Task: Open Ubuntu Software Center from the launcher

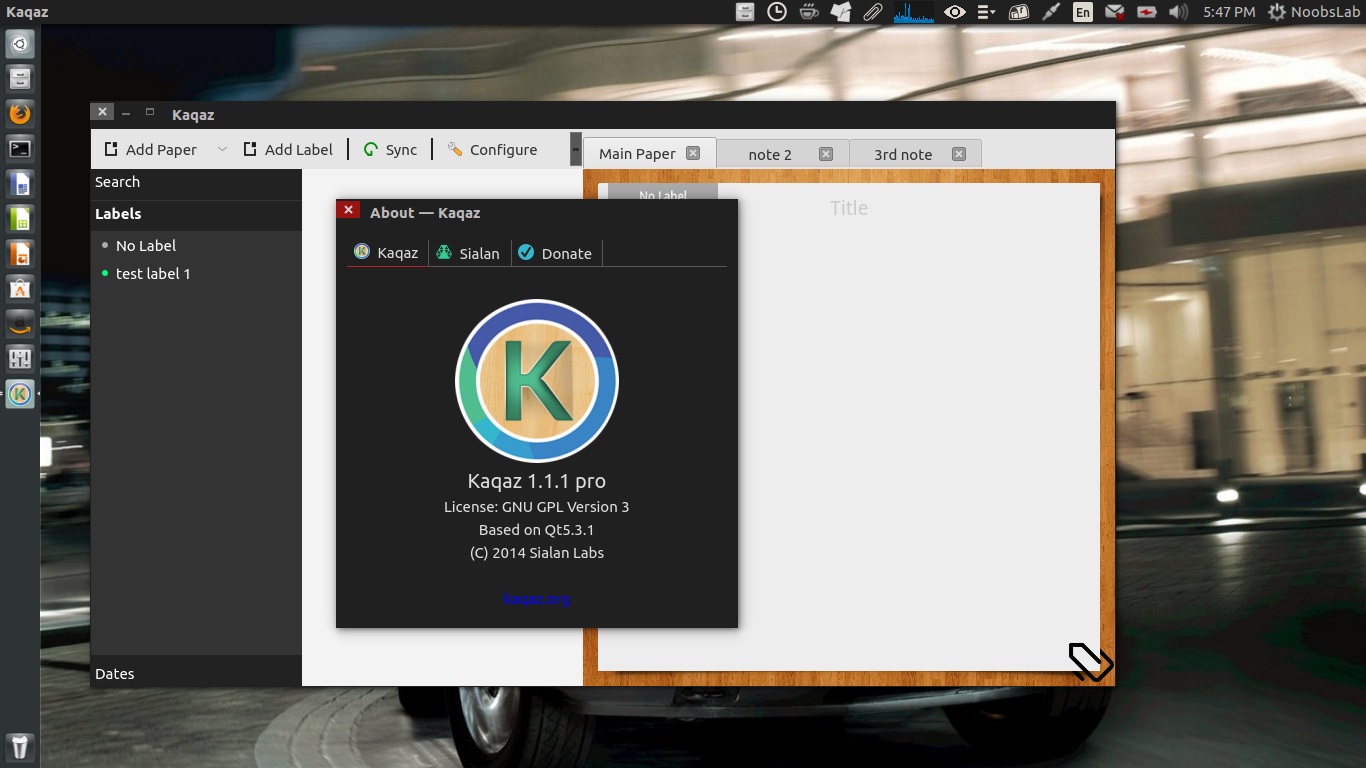Action: [21, 289]
